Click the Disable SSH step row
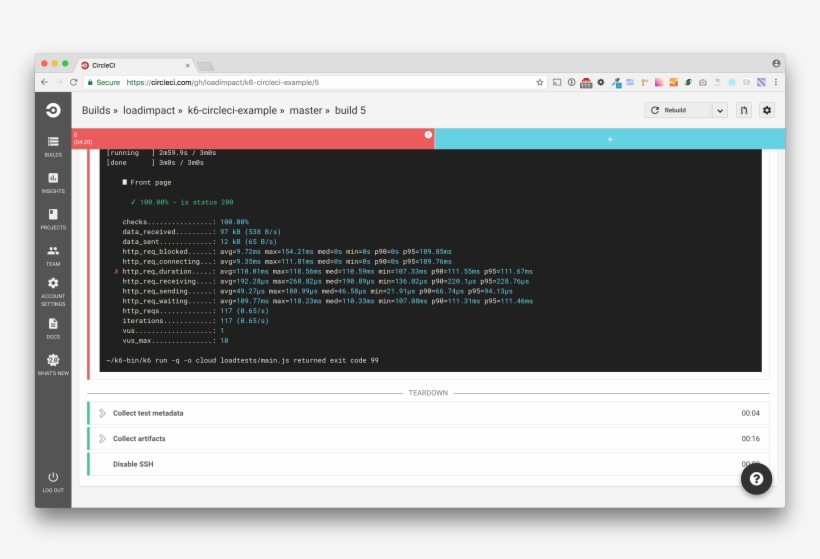Screen dimensions: 820x559 coord(428,464)
